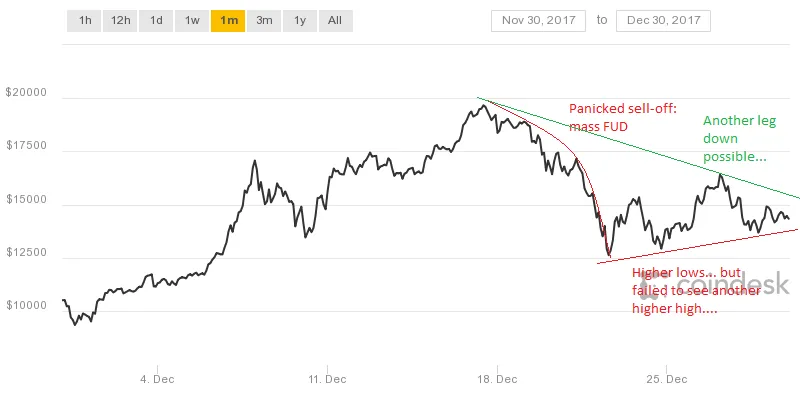
Task: Open the Dec 30, 2017 end date field
Action: pyautogui.click(x=663, y=20)
